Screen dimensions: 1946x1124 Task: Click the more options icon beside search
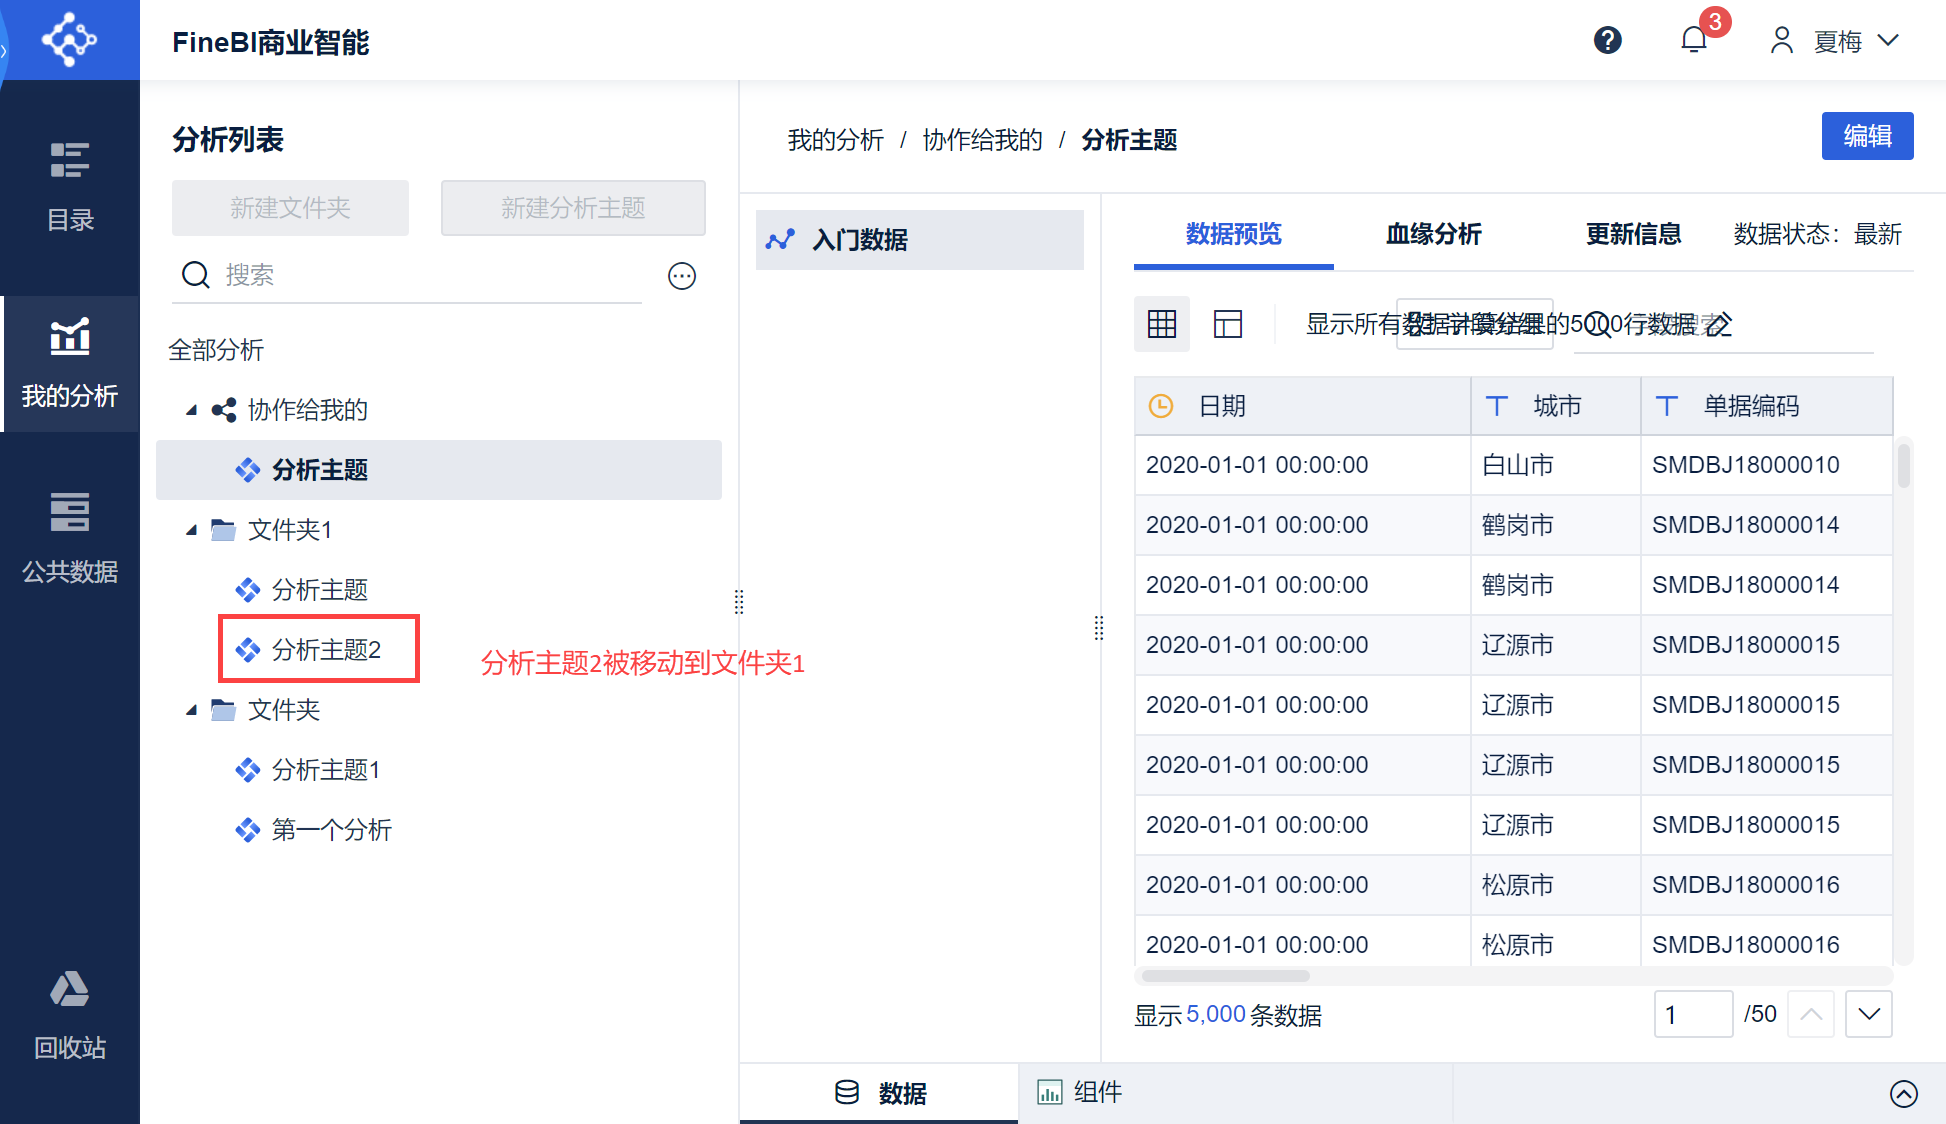click(x=682, y=276)
